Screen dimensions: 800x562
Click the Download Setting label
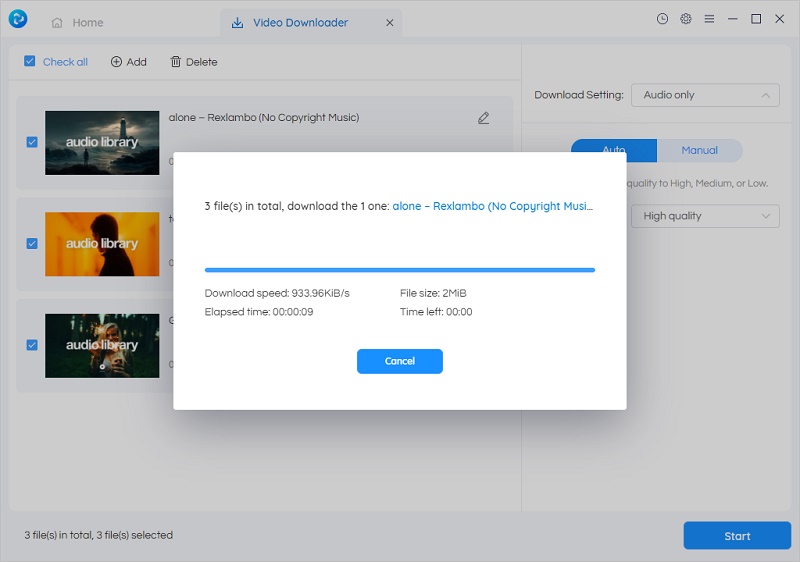click(579, 95)
